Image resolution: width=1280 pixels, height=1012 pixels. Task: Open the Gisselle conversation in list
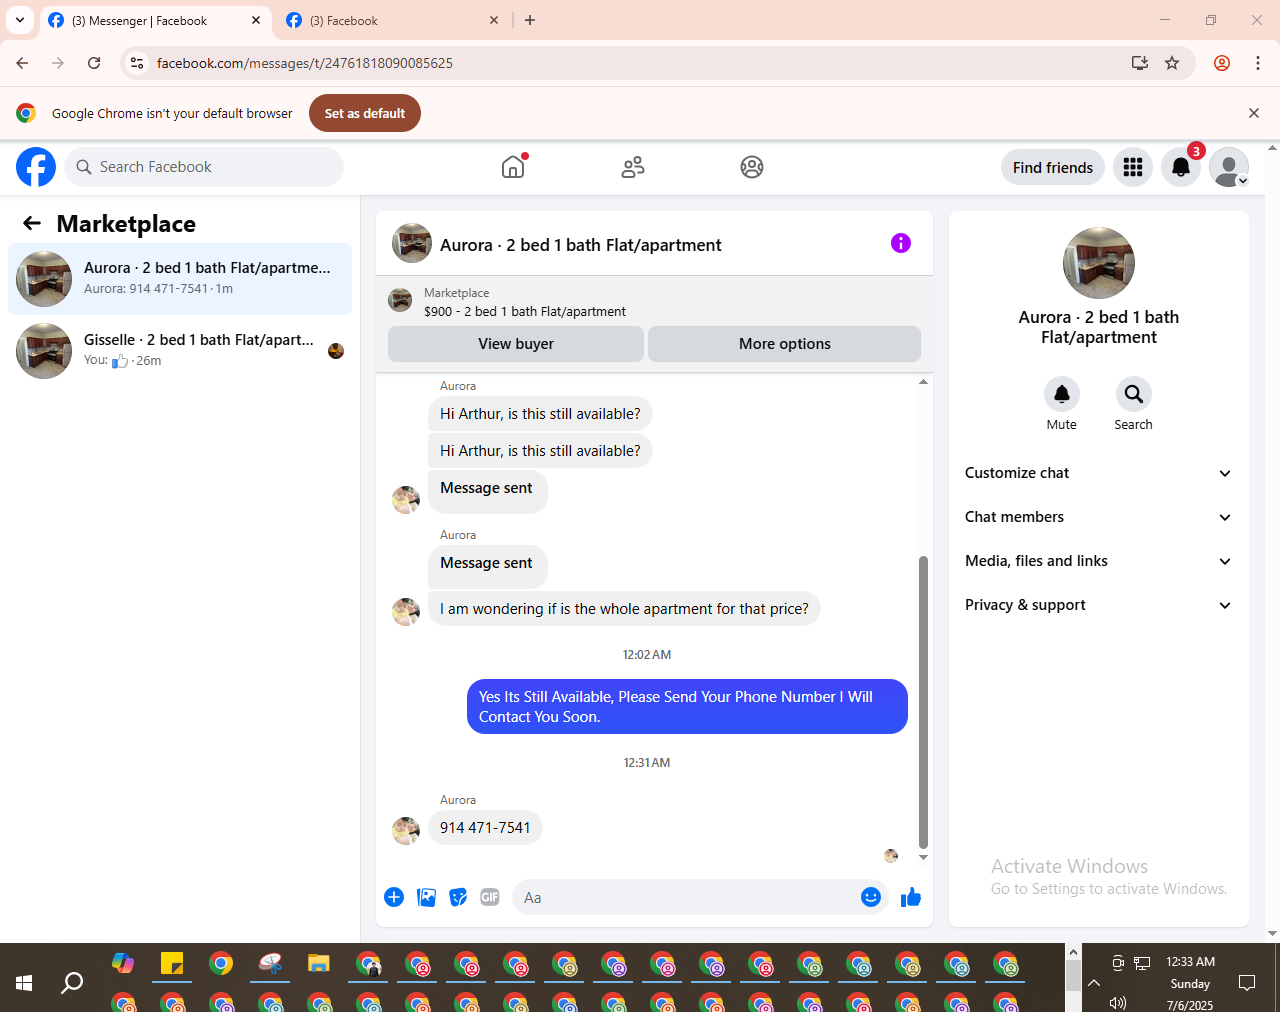coord(180,351)
